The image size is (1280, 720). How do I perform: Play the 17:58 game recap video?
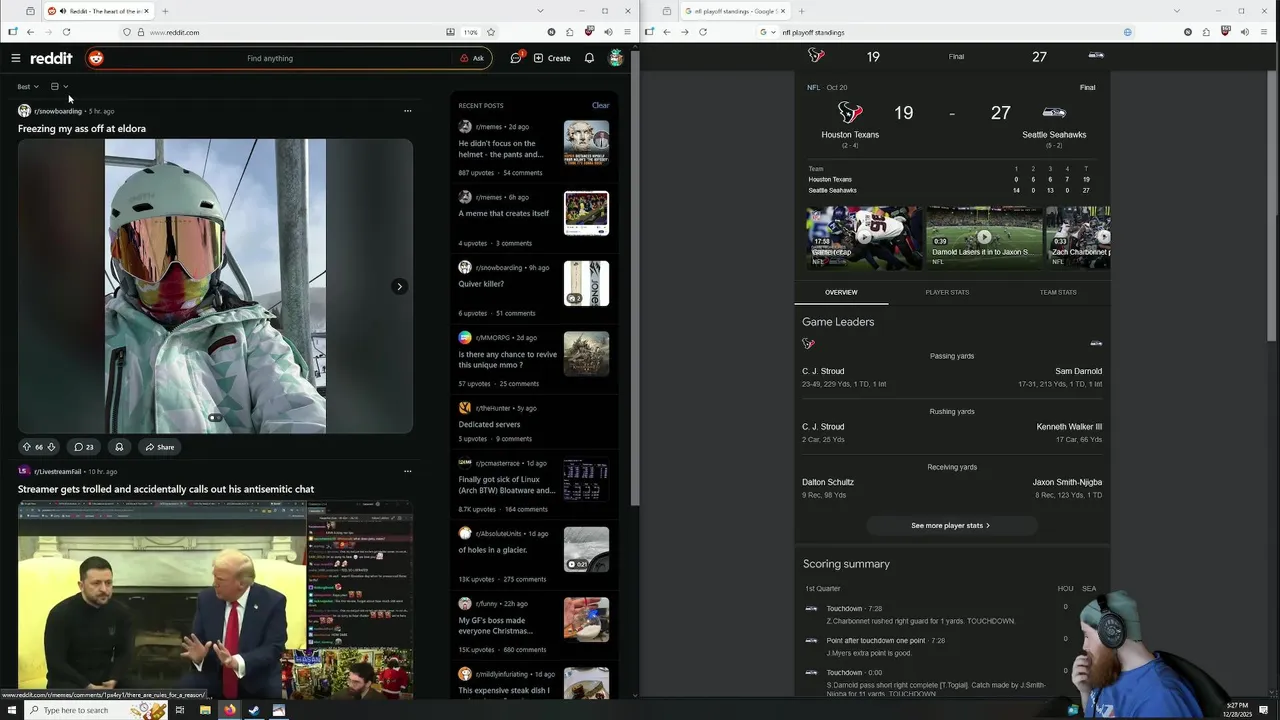(x=865, y=238)
